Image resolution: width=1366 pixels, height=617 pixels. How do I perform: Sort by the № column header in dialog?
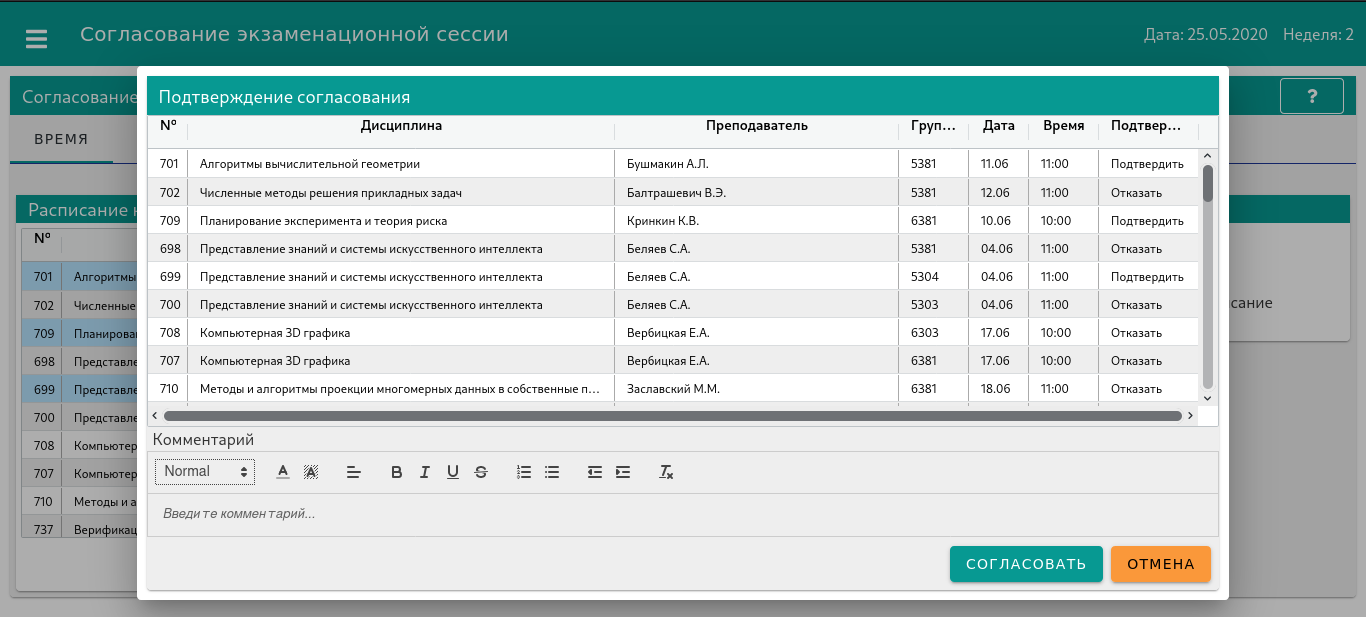168,126
